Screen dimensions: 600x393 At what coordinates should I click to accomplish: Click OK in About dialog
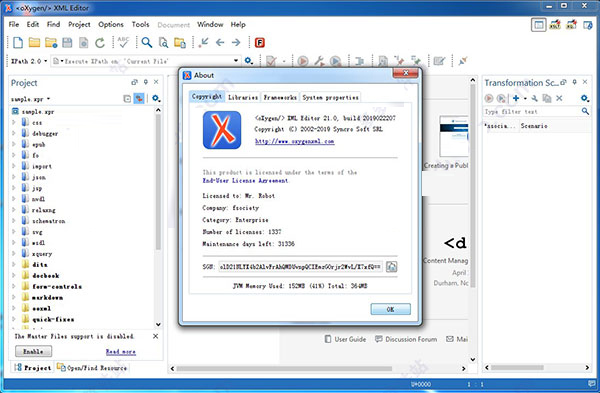pyautogui.click(x=390, y=309)
